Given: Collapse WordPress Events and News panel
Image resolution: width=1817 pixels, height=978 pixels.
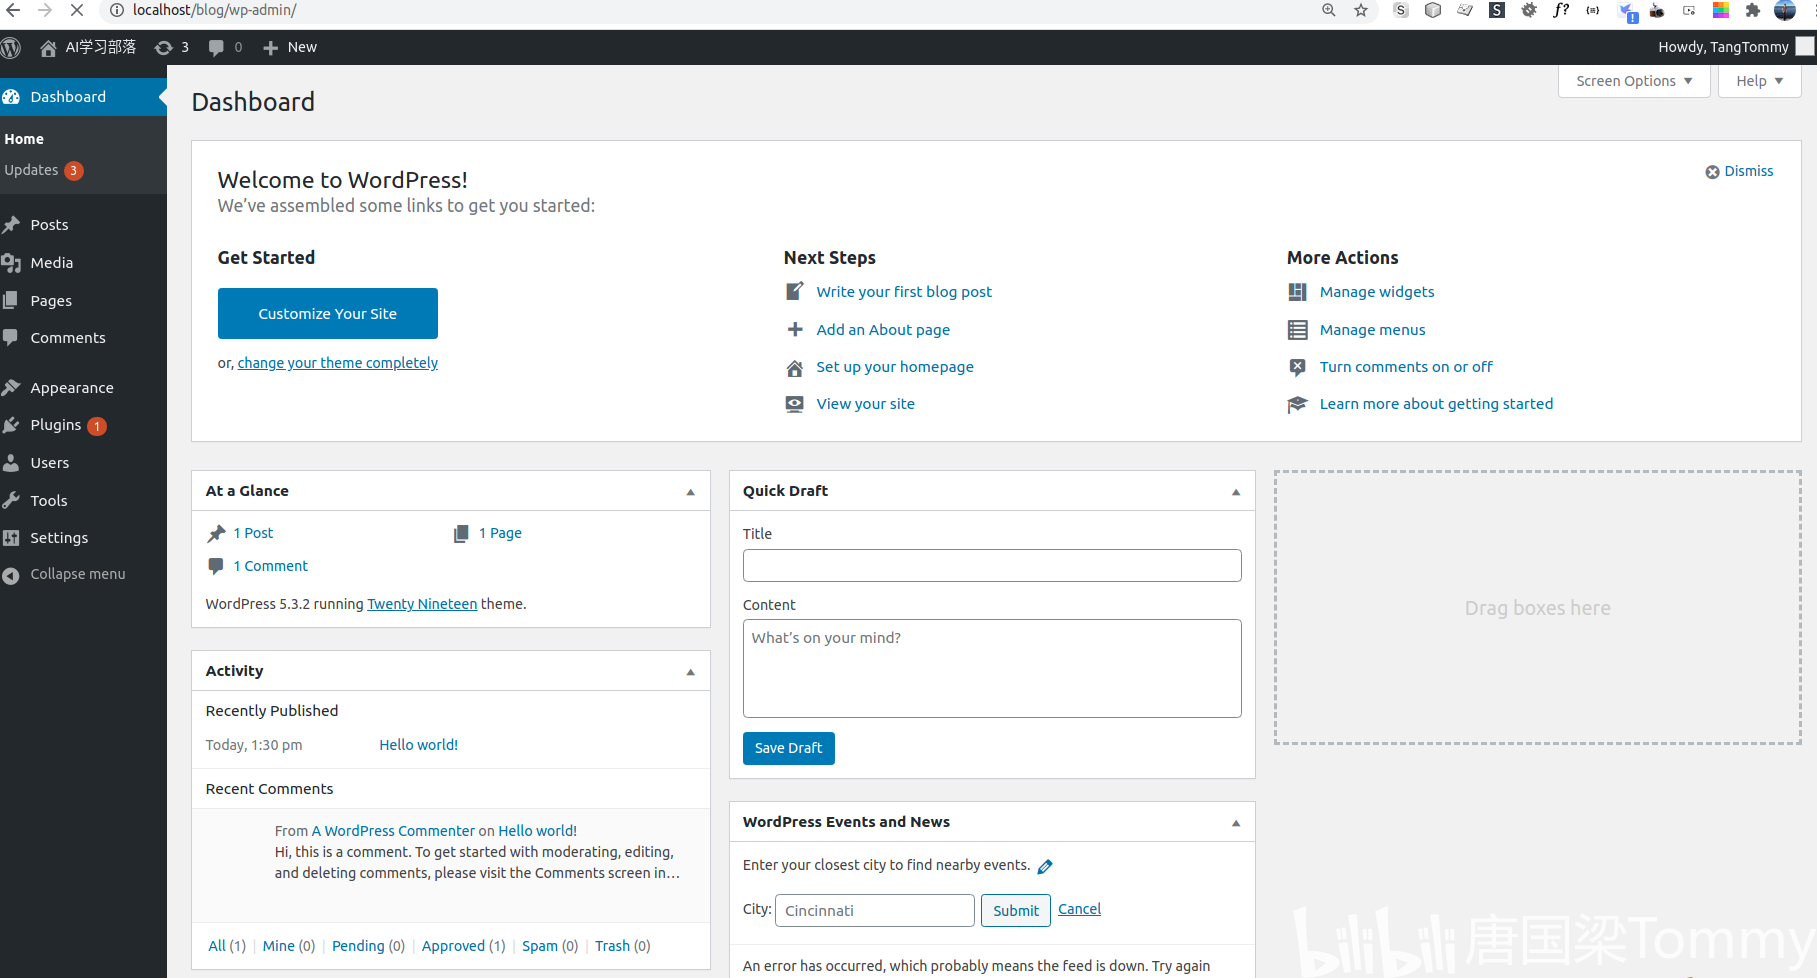Looking at the screenshot, I should (1236, 823).
